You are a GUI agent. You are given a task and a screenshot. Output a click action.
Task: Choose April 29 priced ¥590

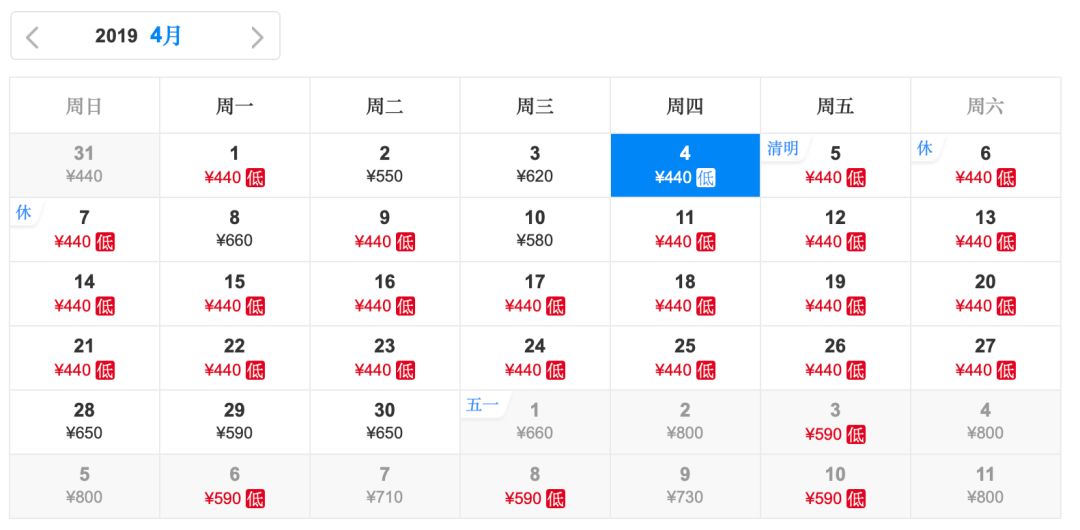tap(234, 421)
